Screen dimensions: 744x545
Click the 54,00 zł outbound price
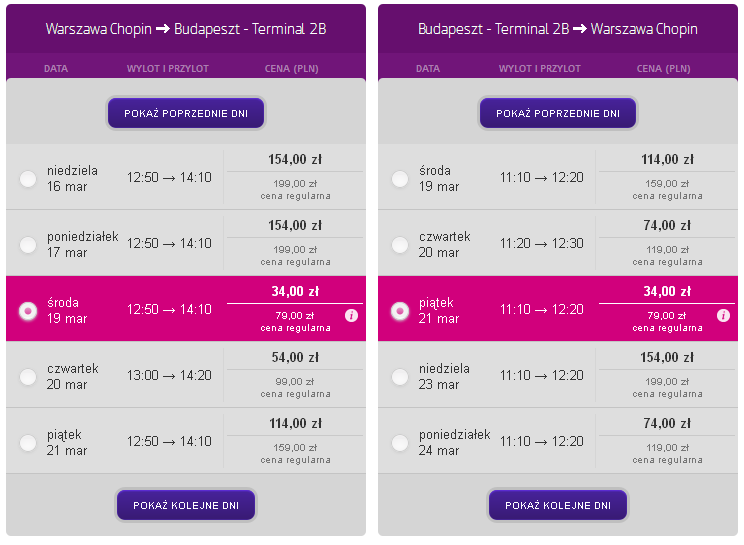(x=295, y=357)
